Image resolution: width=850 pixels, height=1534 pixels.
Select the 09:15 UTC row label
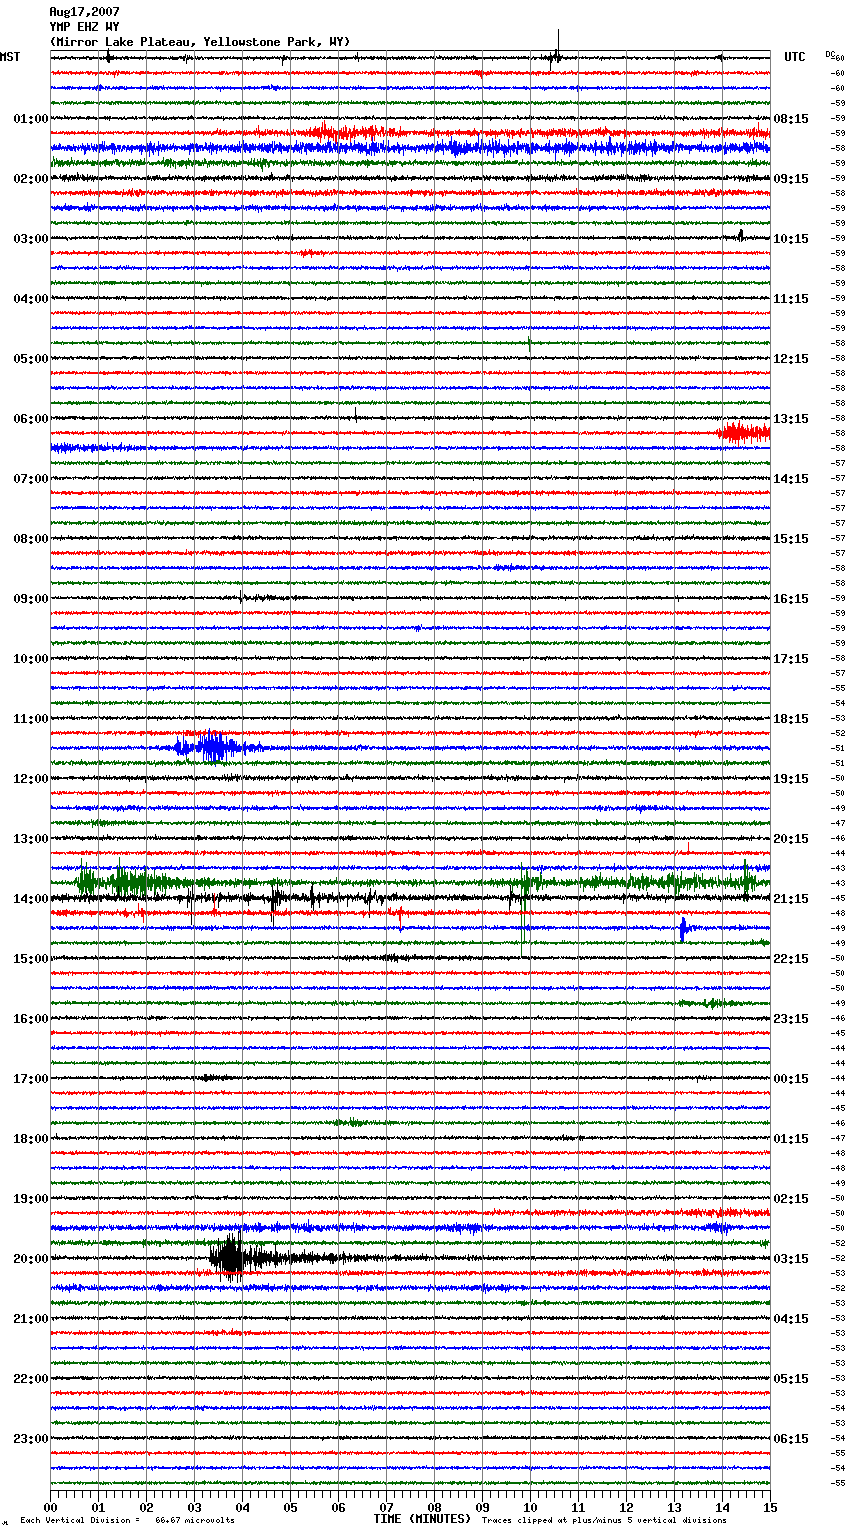pos(791,179)
